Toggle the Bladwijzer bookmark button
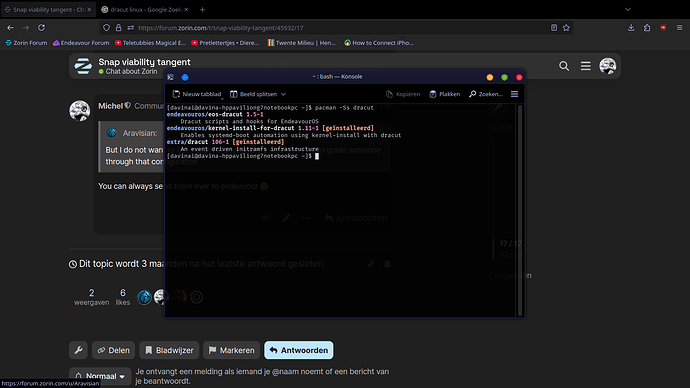This screenshot has height=388, width=690. [169, 350]
